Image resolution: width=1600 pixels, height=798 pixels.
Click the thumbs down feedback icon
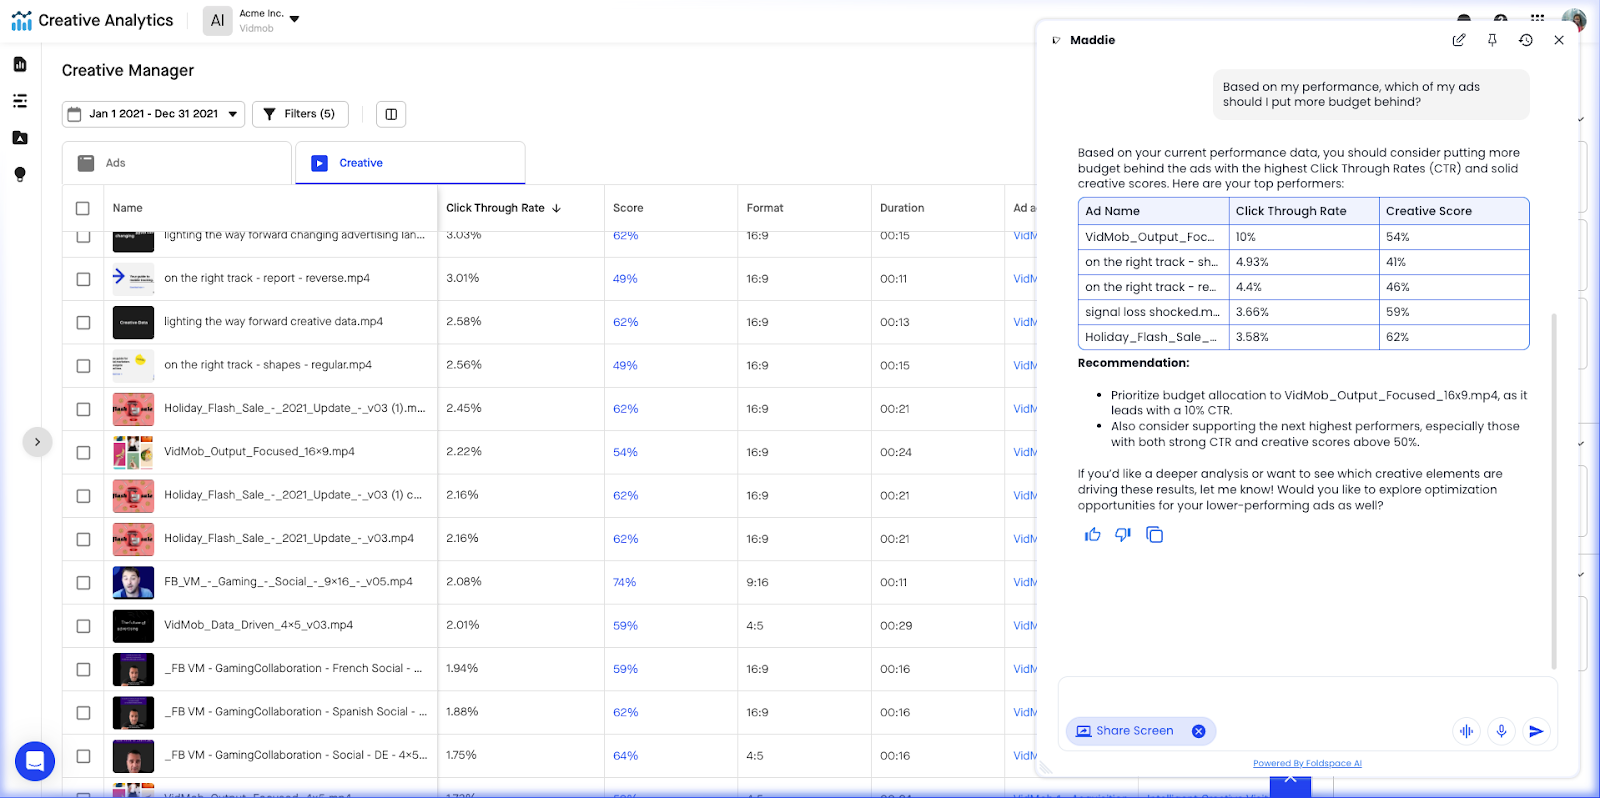tap(1123, 535)
